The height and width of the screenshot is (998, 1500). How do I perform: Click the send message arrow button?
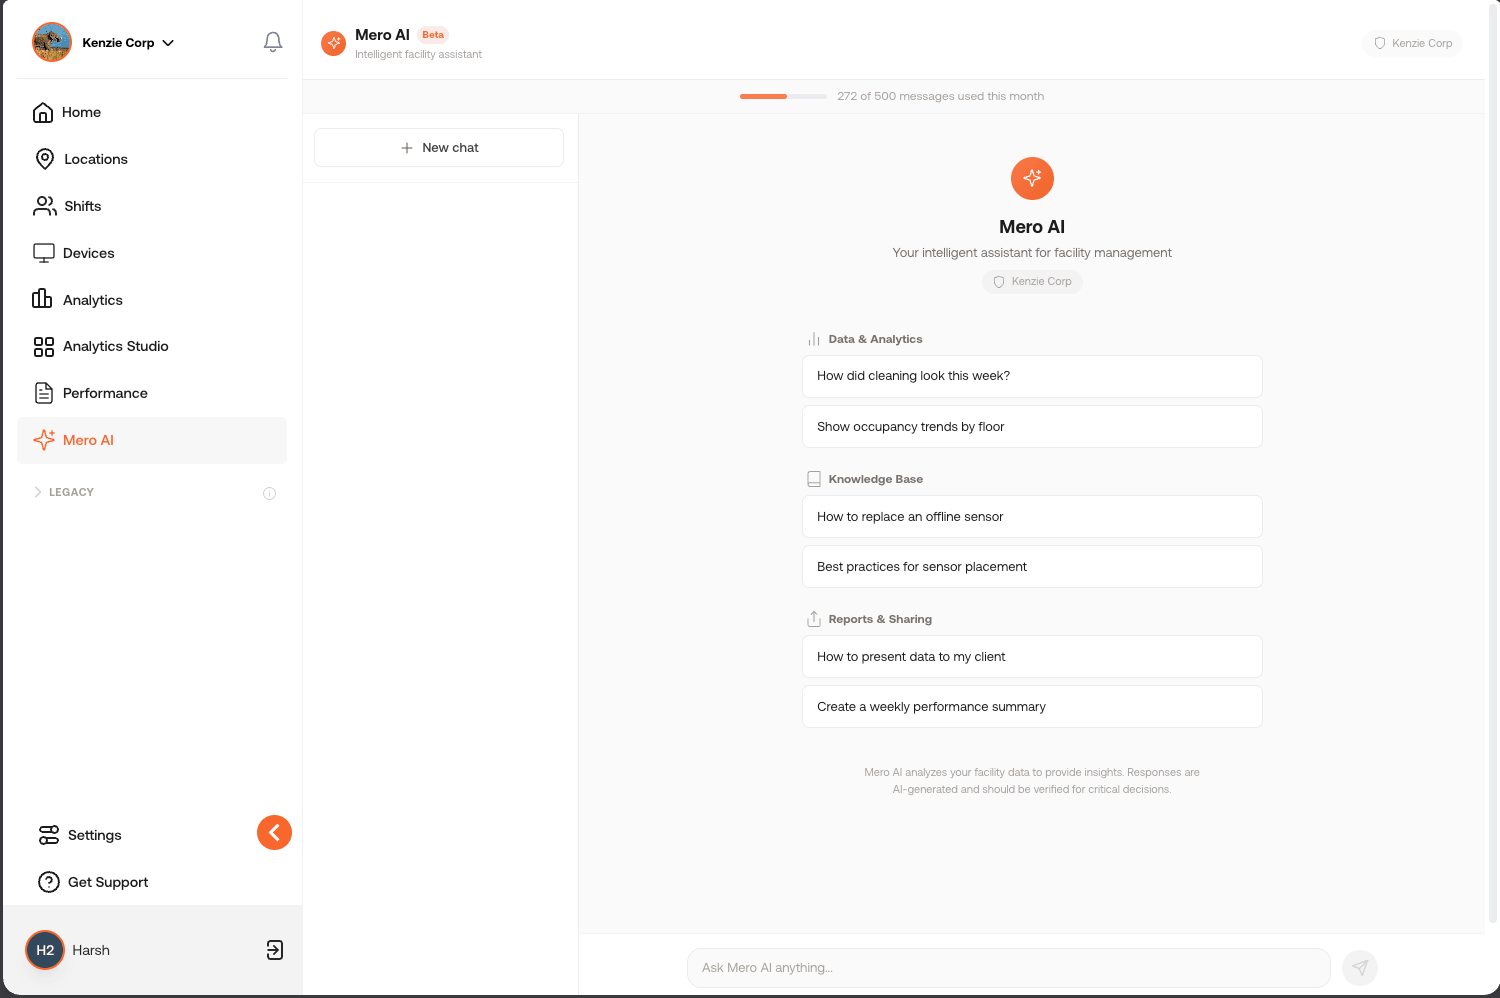pyautogui.click(x=1360, y=967)
